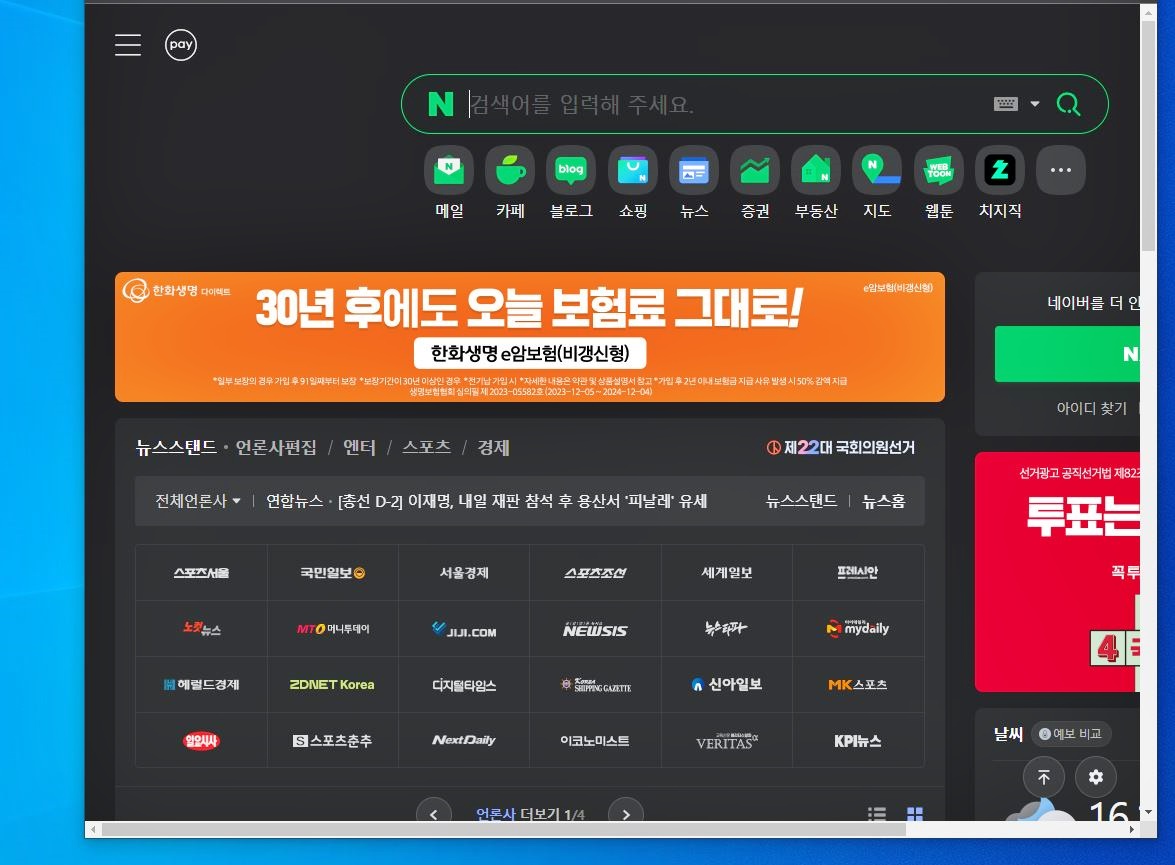1175x865 pixels.
Task: Open the Korea Shipping Gazette press logo
Action: pos(595,684)
